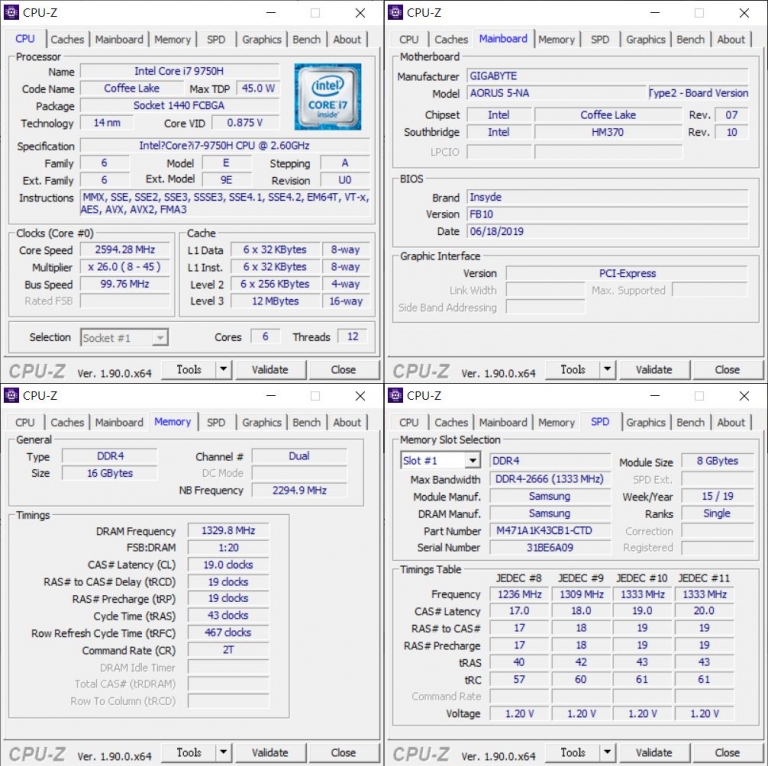Click the Part Number field M471A1K43CB1-CTD
Image resolution: width=768 pixels, height=766 pixels.
550,530
